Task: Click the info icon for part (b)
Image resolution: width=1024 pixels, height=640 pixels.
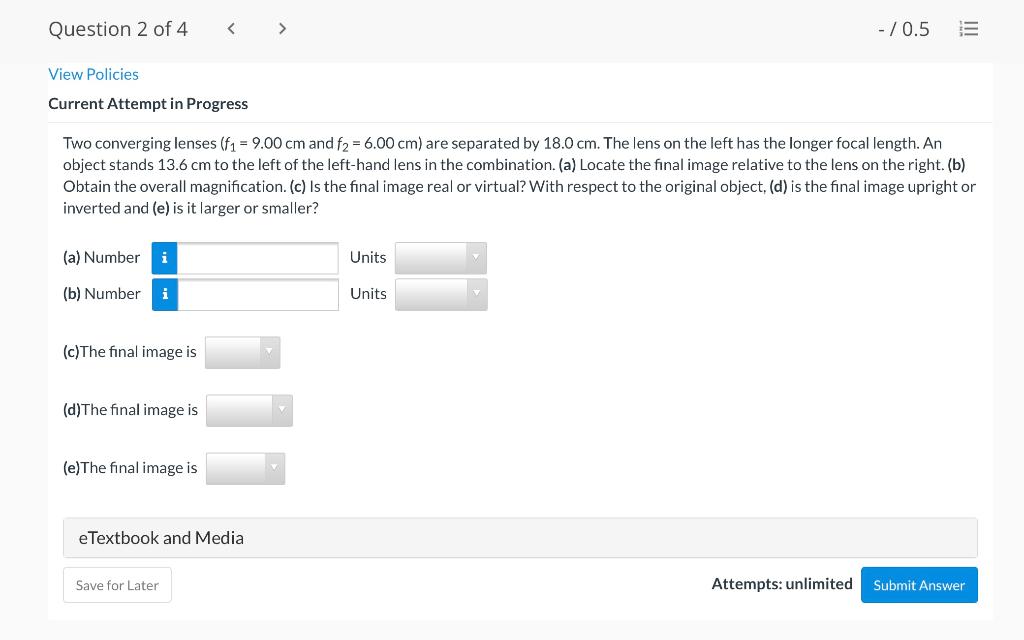Action: (165, 295)
